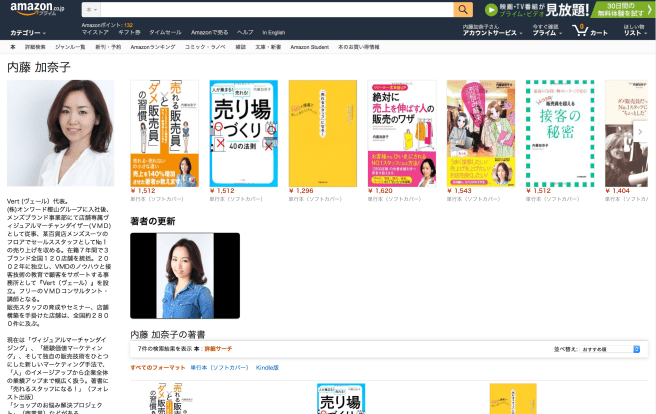Click the carousel next arrow beside book covers
Image resolution: width=656 pixels, height=414 pixels.
(x=640, y=131)
